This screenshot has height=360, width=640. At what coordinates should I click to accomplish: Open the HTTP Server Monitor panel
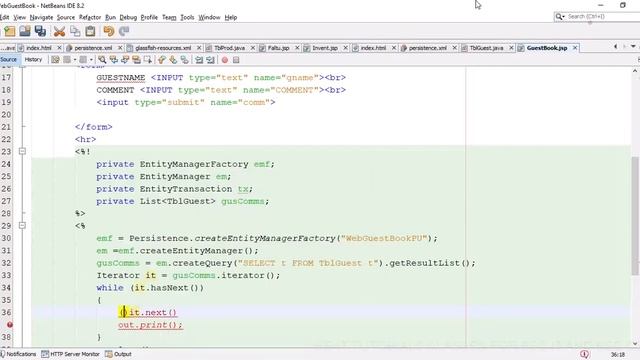tap(70, 354)
